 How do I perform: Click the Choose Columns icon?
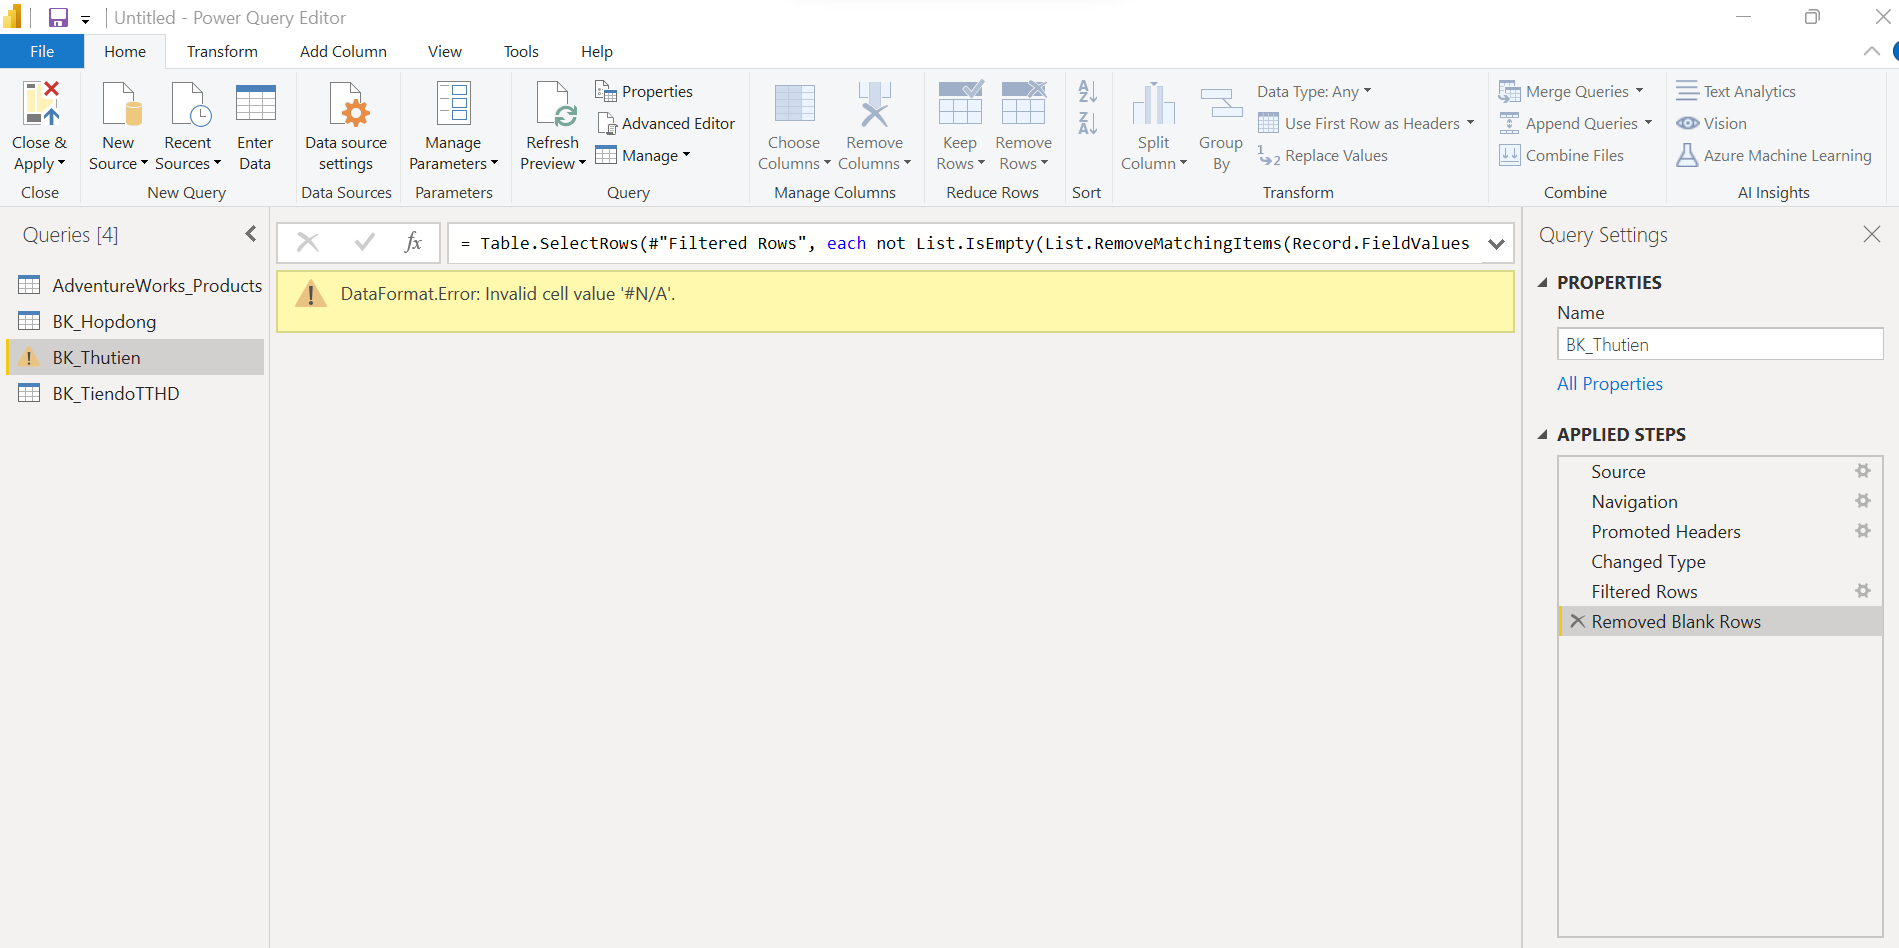794,104
